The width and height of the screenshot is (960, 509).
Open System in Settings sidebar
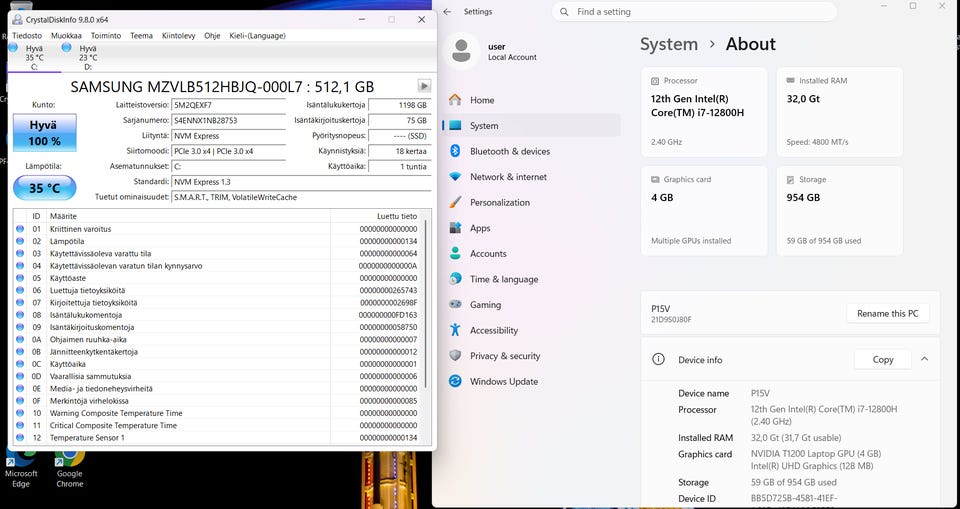click(531, 126)
